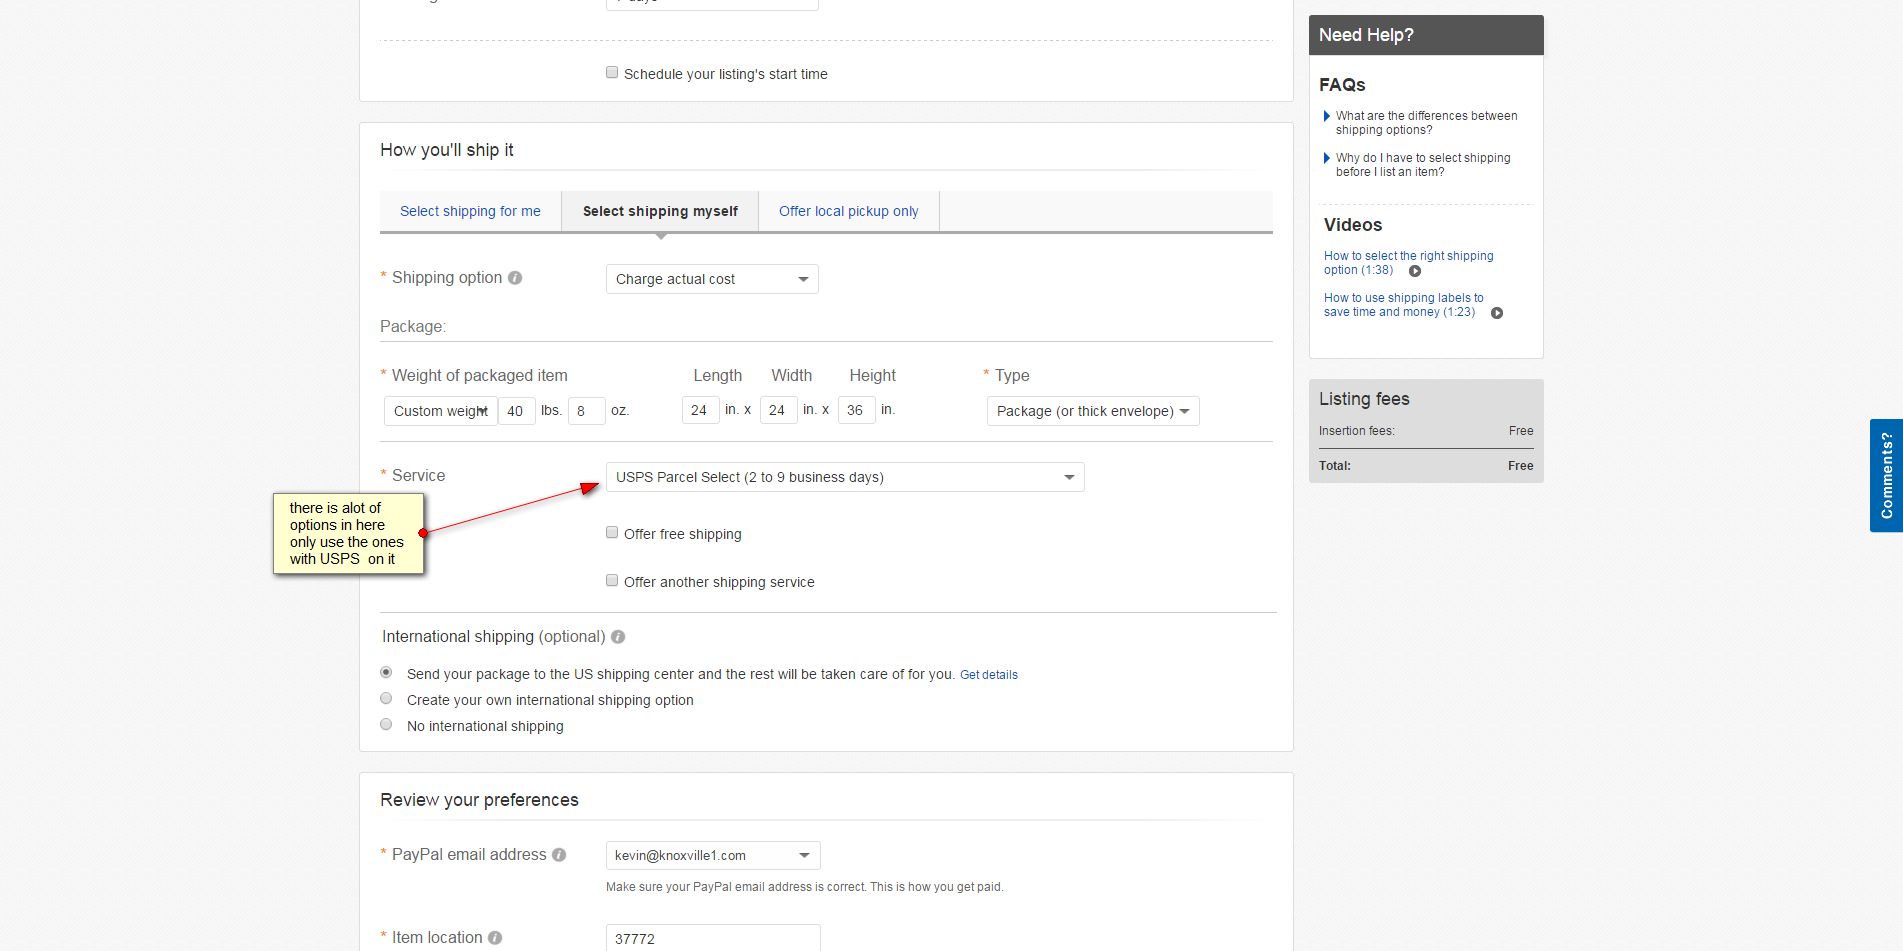Viewport: 1903px width, 951px height.
Task: Check the Offer free shipping box
Action: point(612,533)
